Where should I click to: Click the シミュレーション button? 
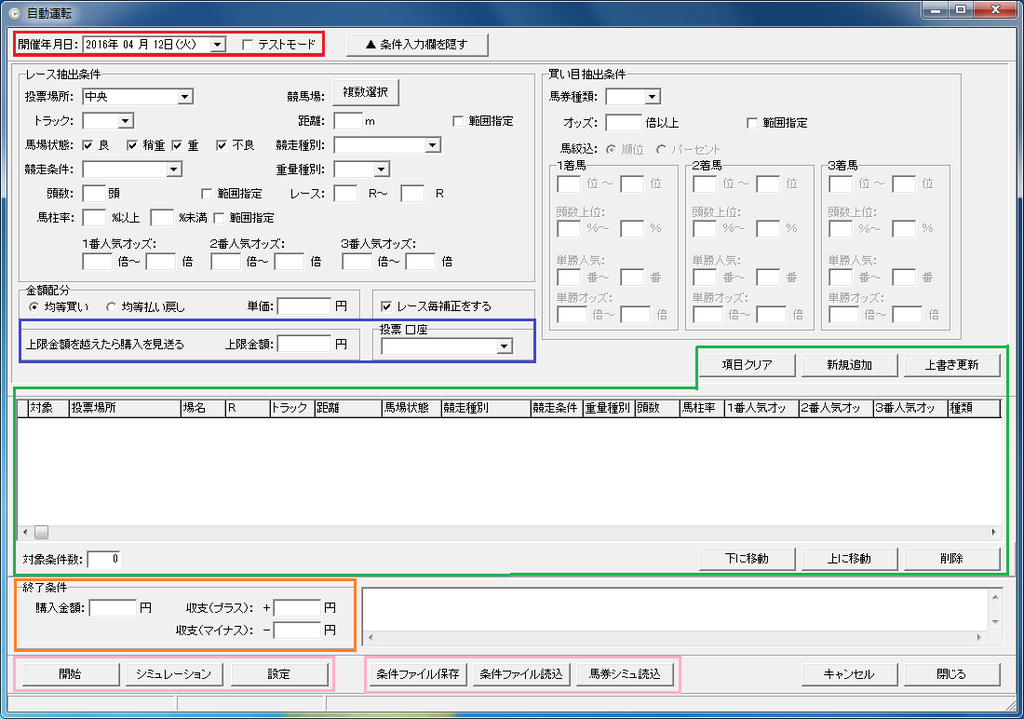tap(174, 674)
